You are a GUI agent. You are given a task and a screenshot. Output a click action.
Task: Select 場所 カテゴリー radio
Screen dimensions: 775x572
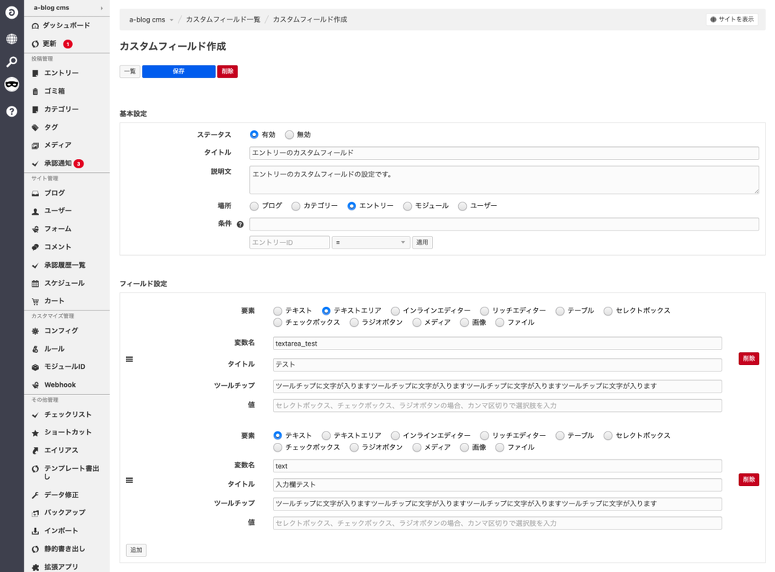coord(296,206)
